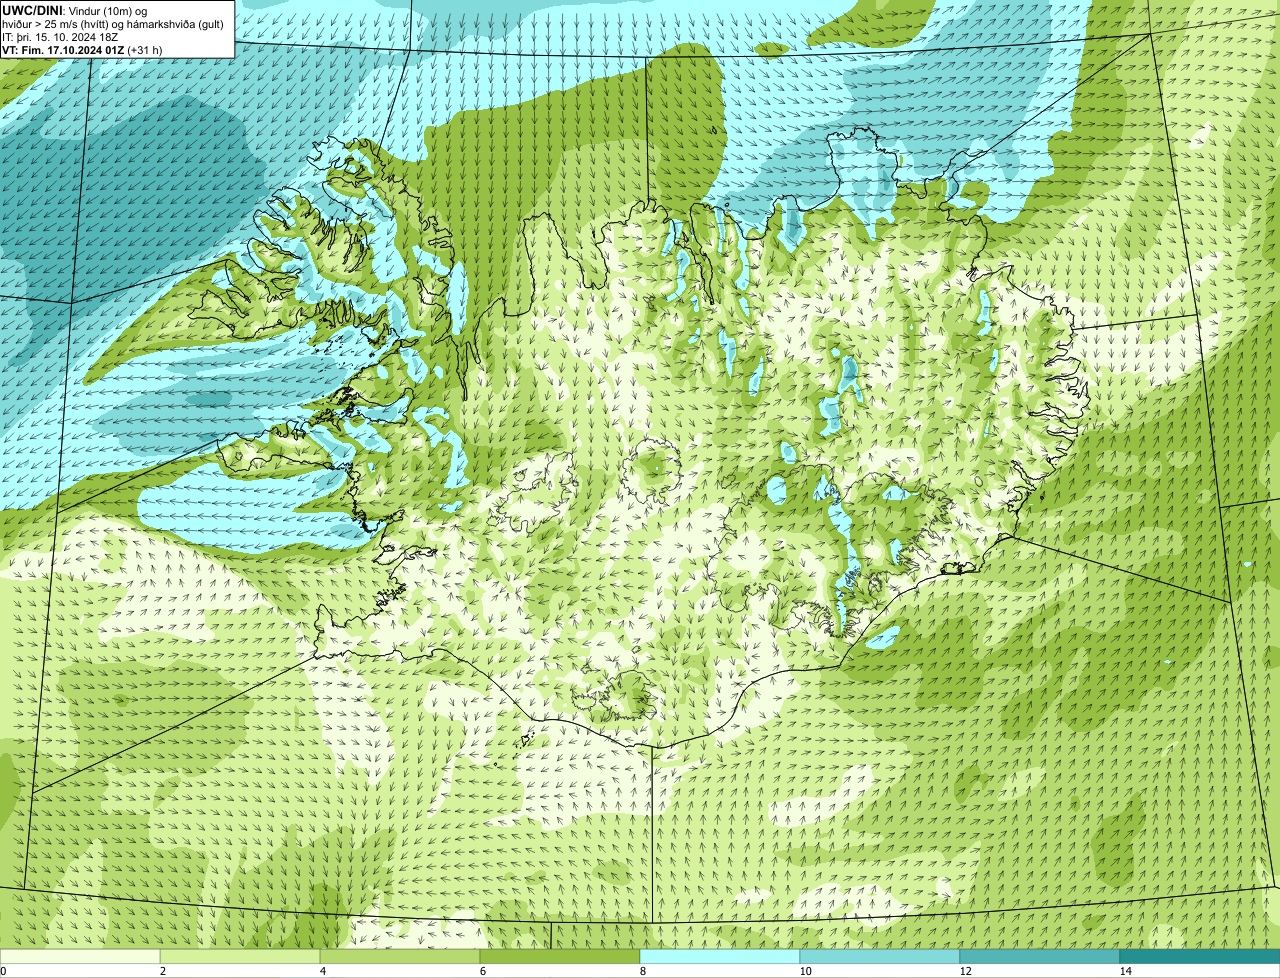
Task: Click the 'IT: þri. 15. 10. 2024 18Z' line
Action: click(x=60, y=37)
